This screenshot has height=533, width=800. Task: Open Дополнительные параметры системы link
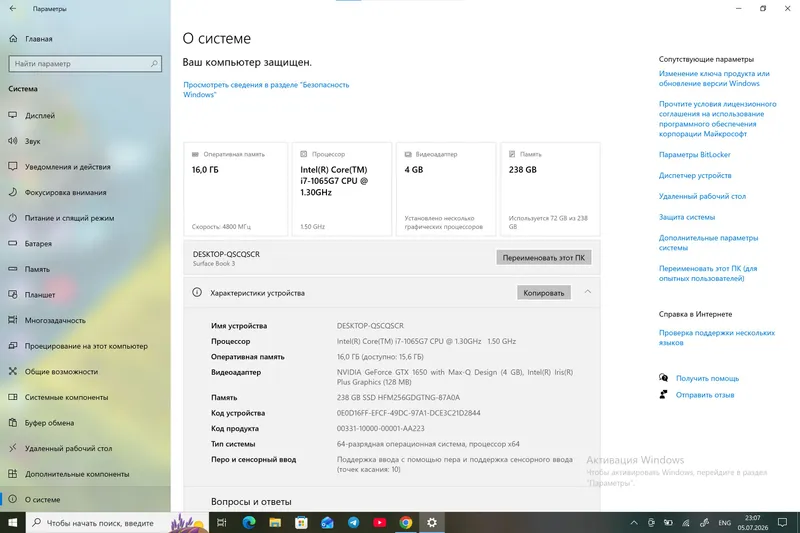(x=708, y=243)
